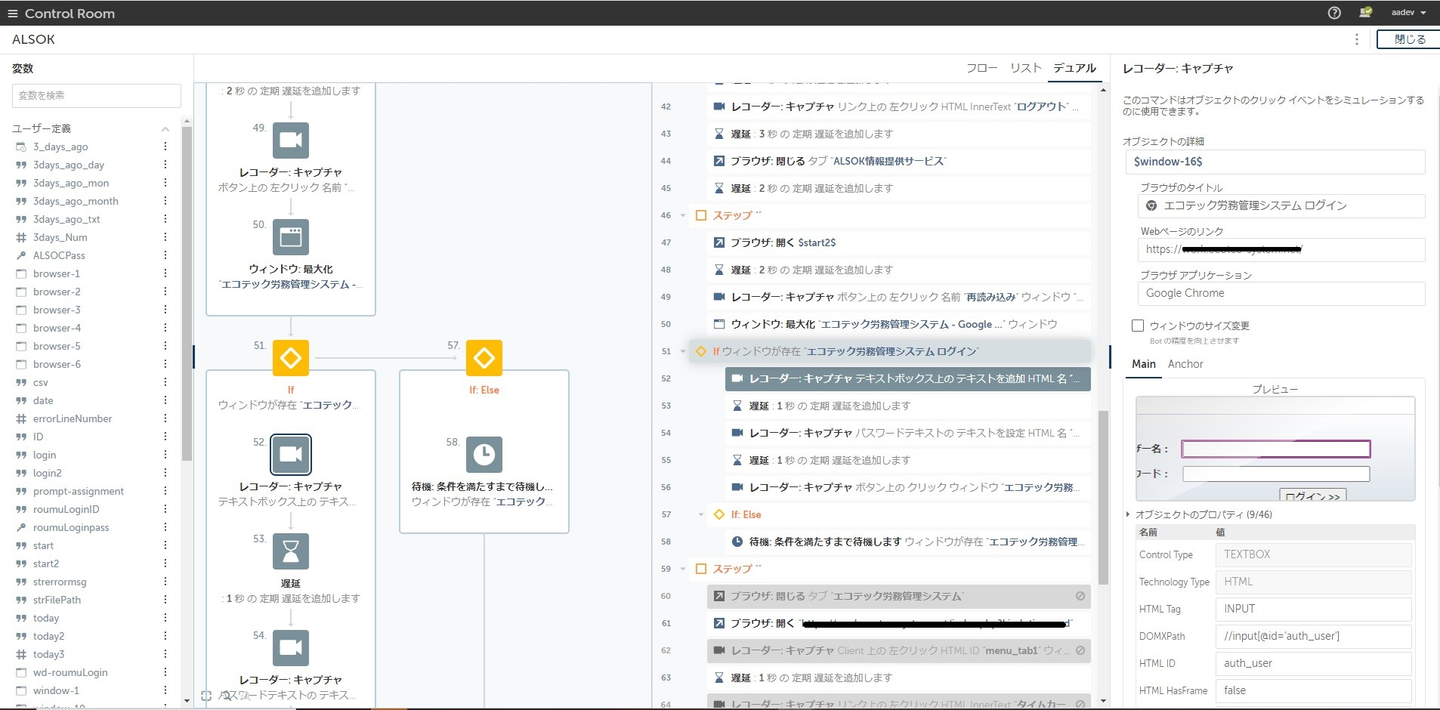The width and height of the screenshot is (1440, 710).
Task: Select line 52 recorder テキストを追加 action
Action: click(x=908, y=379)
